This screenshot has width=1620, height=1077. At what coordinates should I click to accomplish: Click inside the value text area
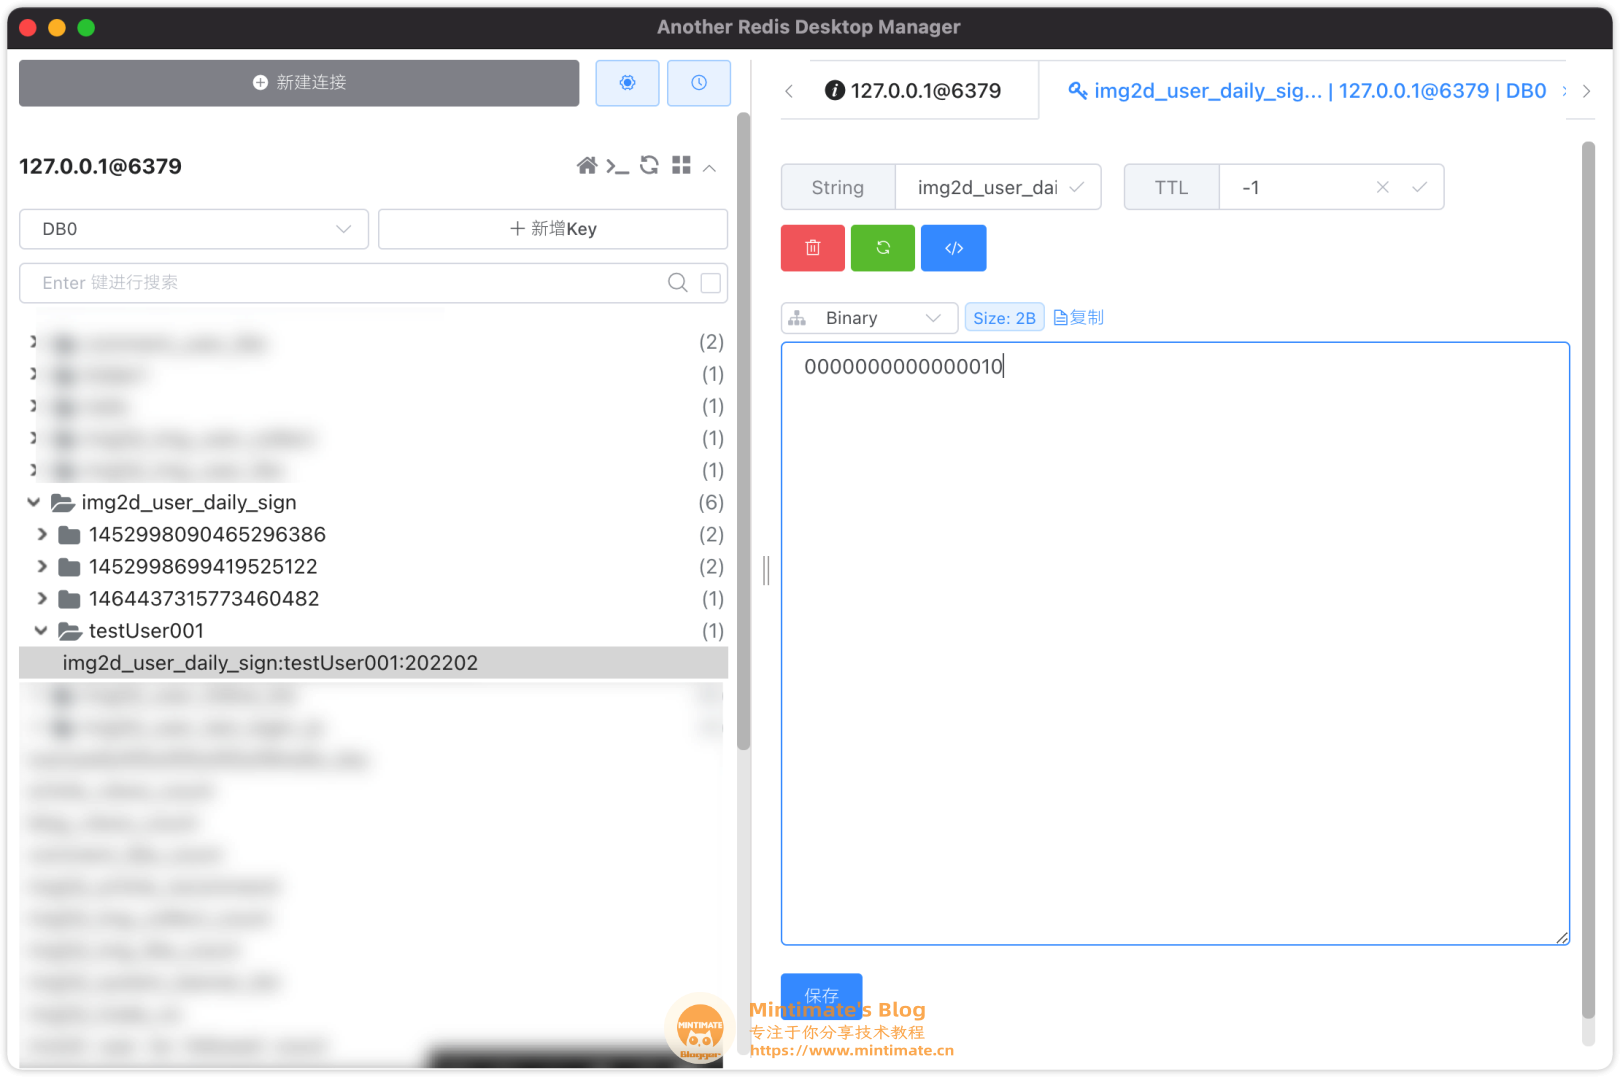click(1175, 643)
